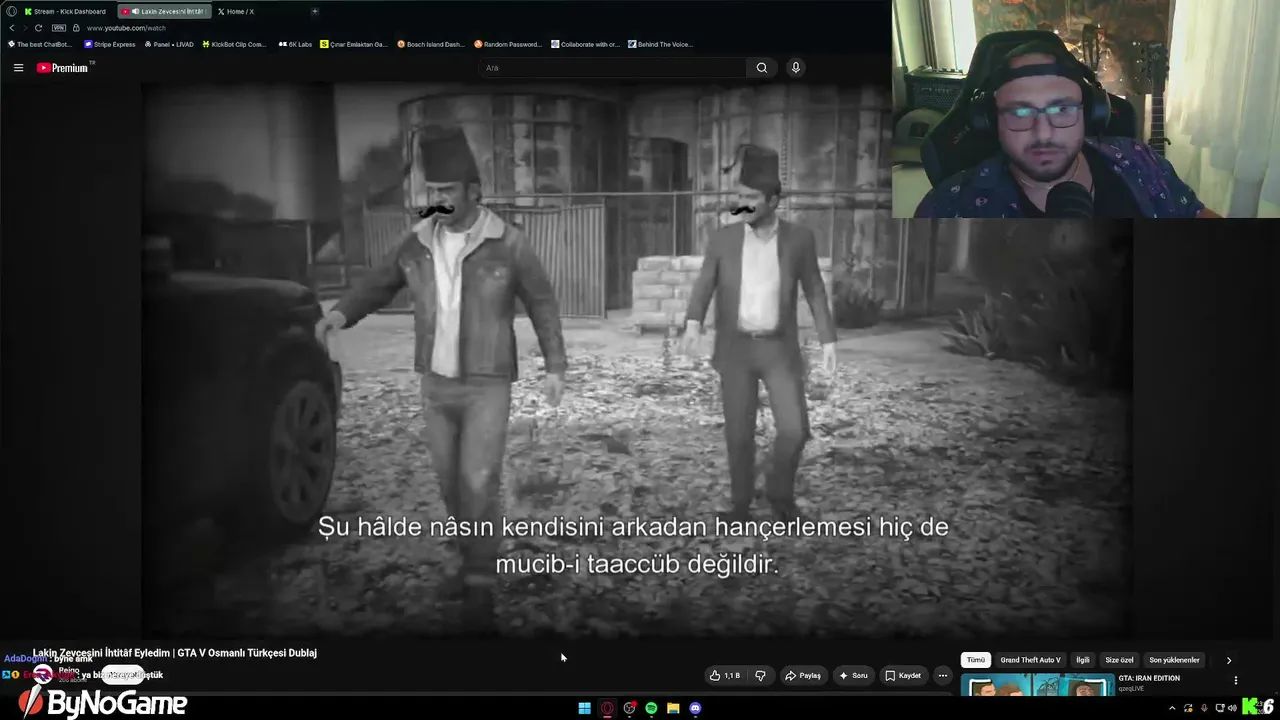1280x720 pixels.
Task: Open the Stripe Express bookmark
Action: [x=110, y=44]
